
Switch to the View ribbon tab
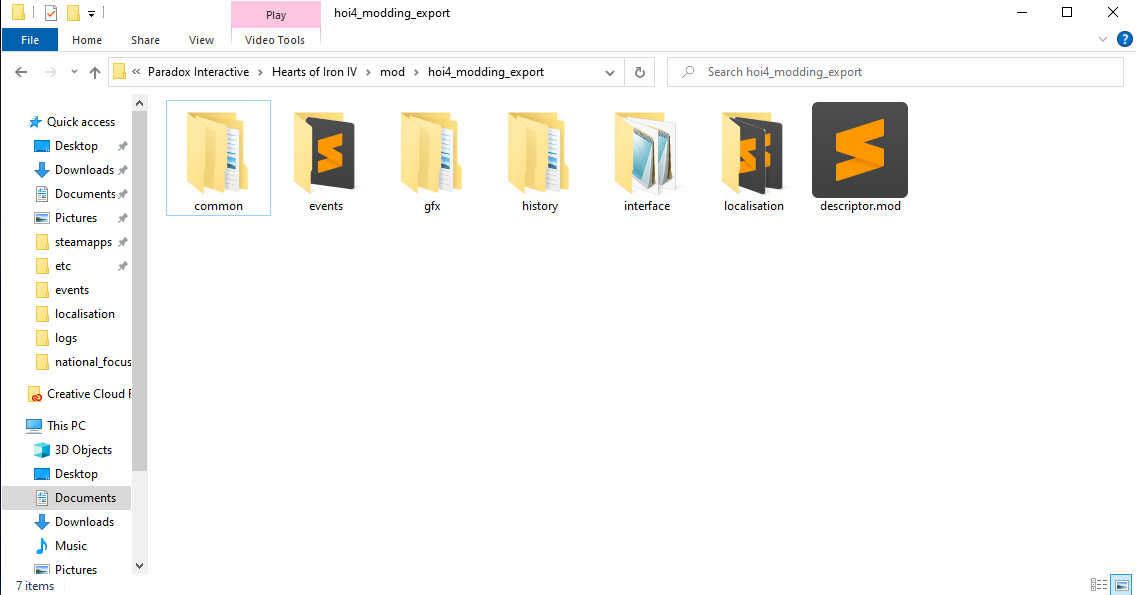201,40
